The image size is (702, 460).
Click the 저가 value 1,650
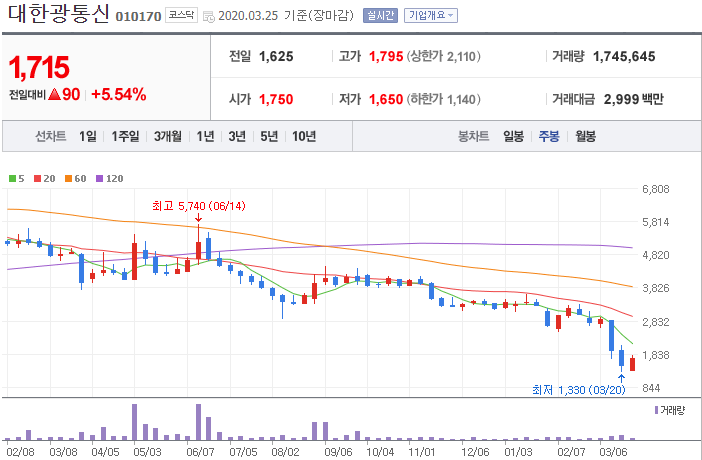pyautogui.click(x=386, y=99)
